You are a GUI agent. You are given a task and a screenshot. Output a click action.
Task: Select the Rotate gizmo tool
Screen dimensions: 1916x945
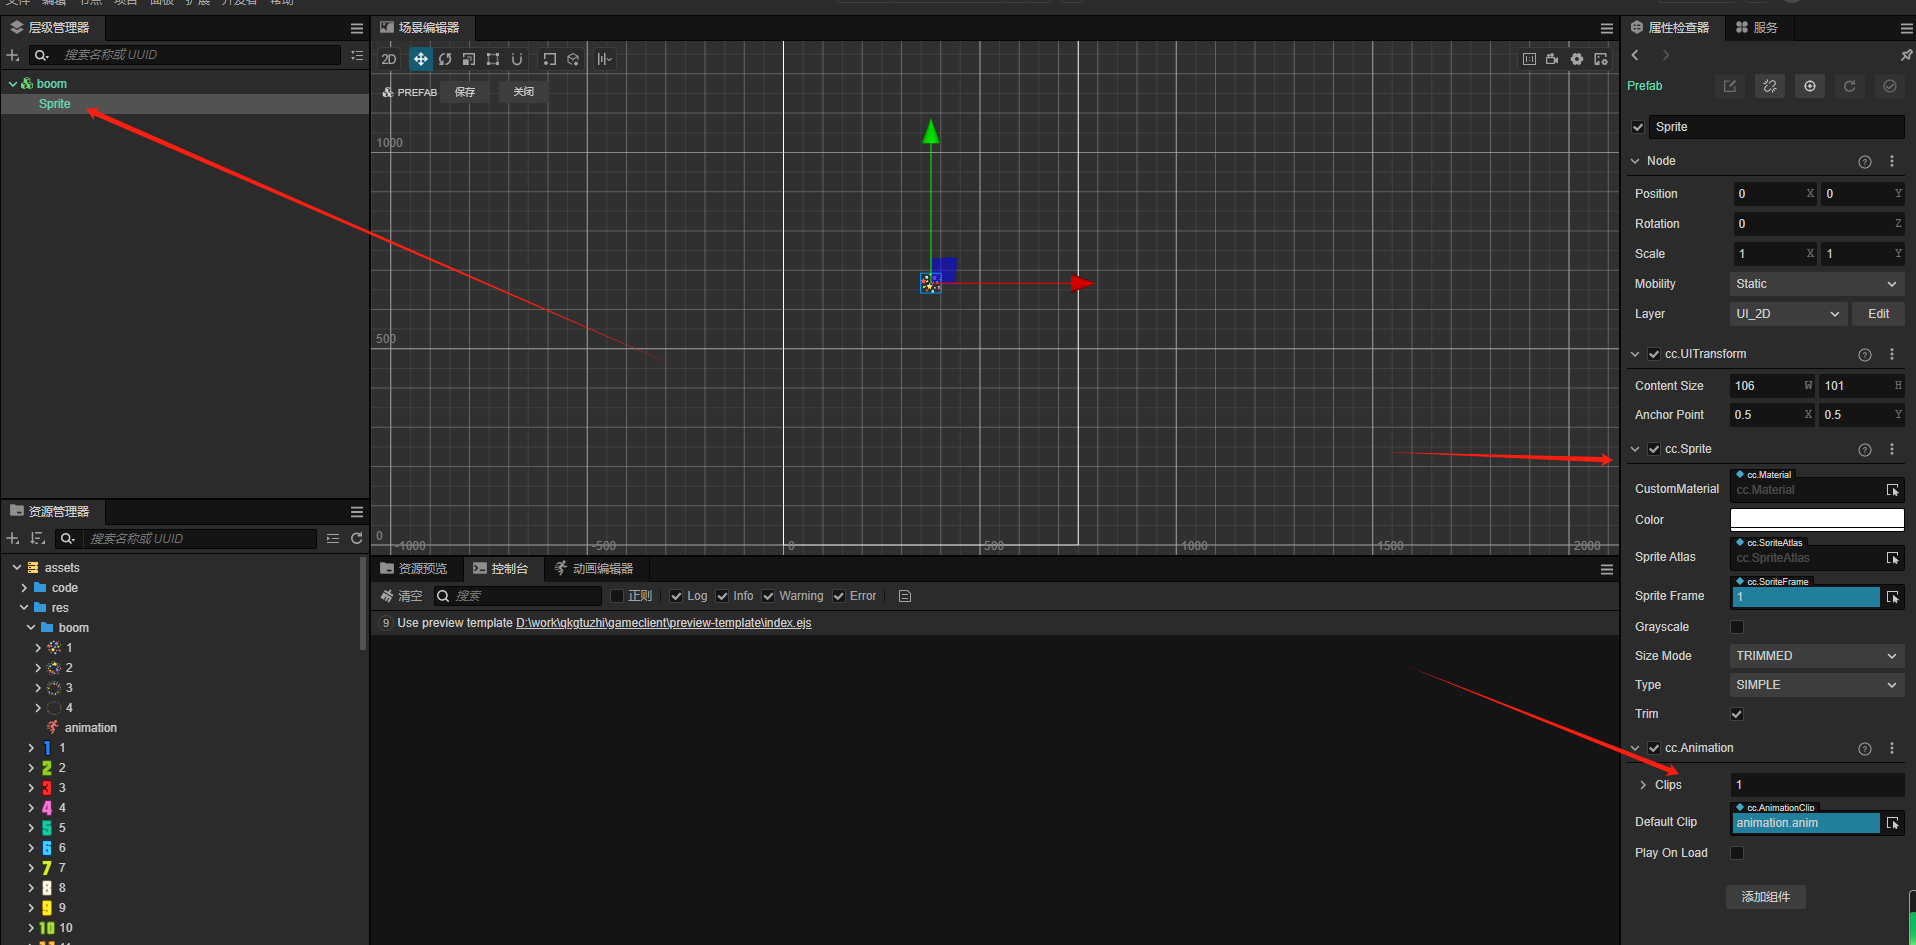(445, 59)
